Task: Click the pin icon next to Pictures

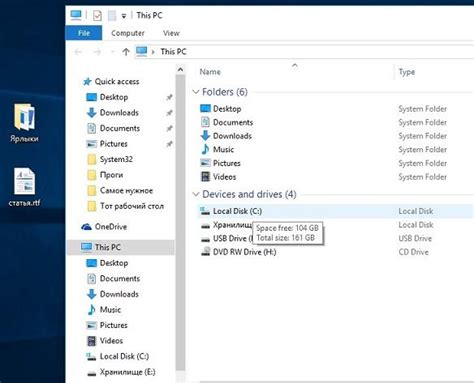Action: (x=169, y=144)
